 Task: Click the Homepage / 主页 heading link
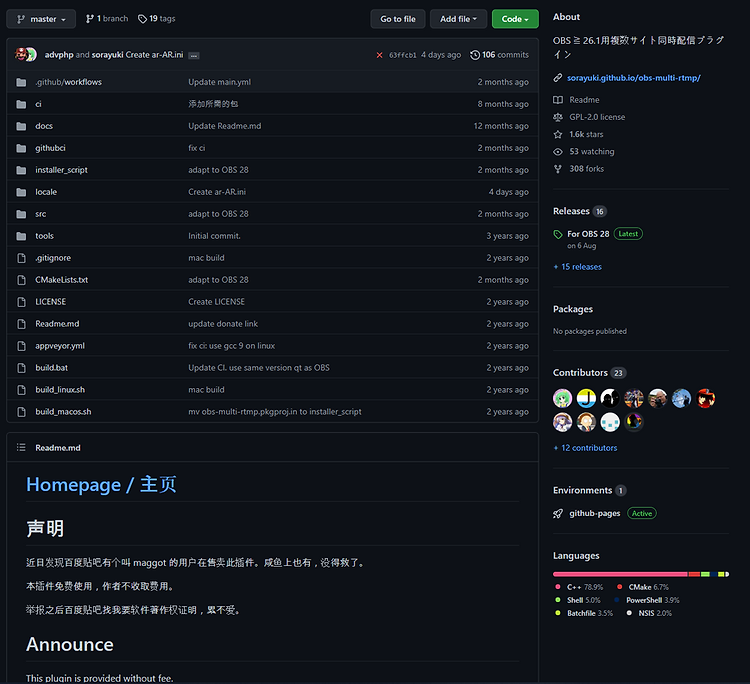(101, 485)
